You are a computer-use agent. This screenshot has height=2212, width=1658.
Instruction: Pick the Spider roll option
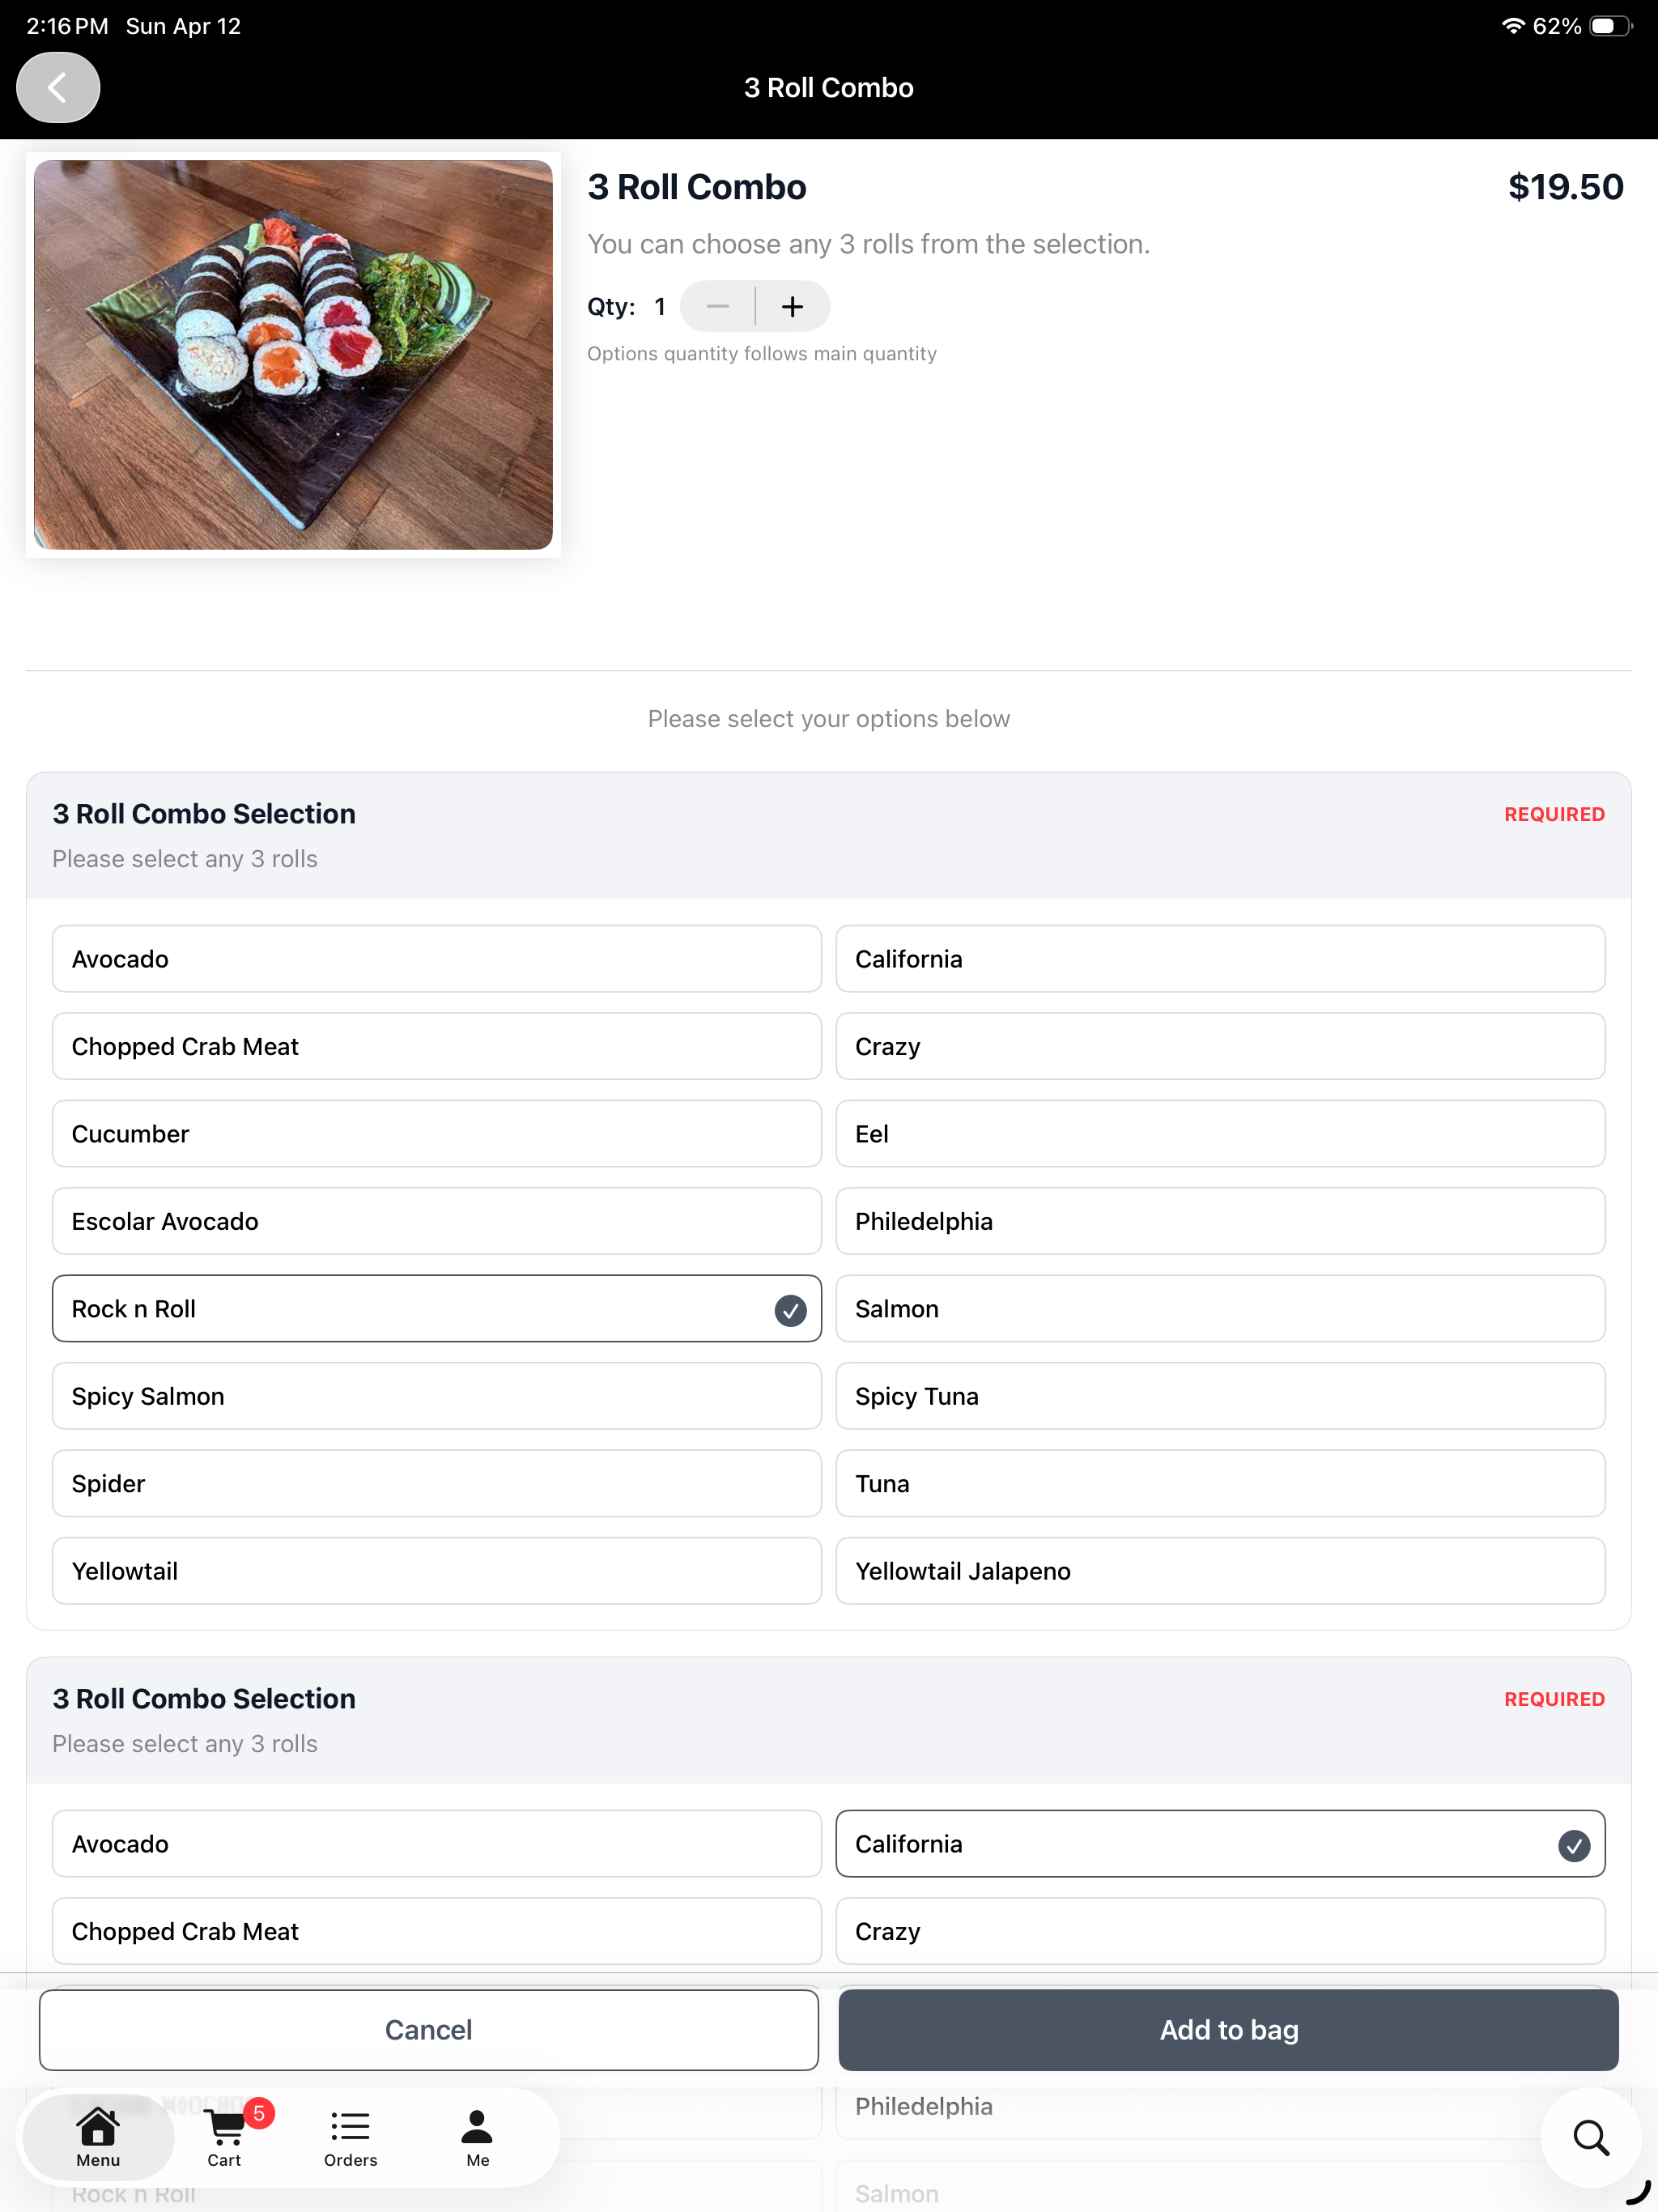[x=437, y=1484]
